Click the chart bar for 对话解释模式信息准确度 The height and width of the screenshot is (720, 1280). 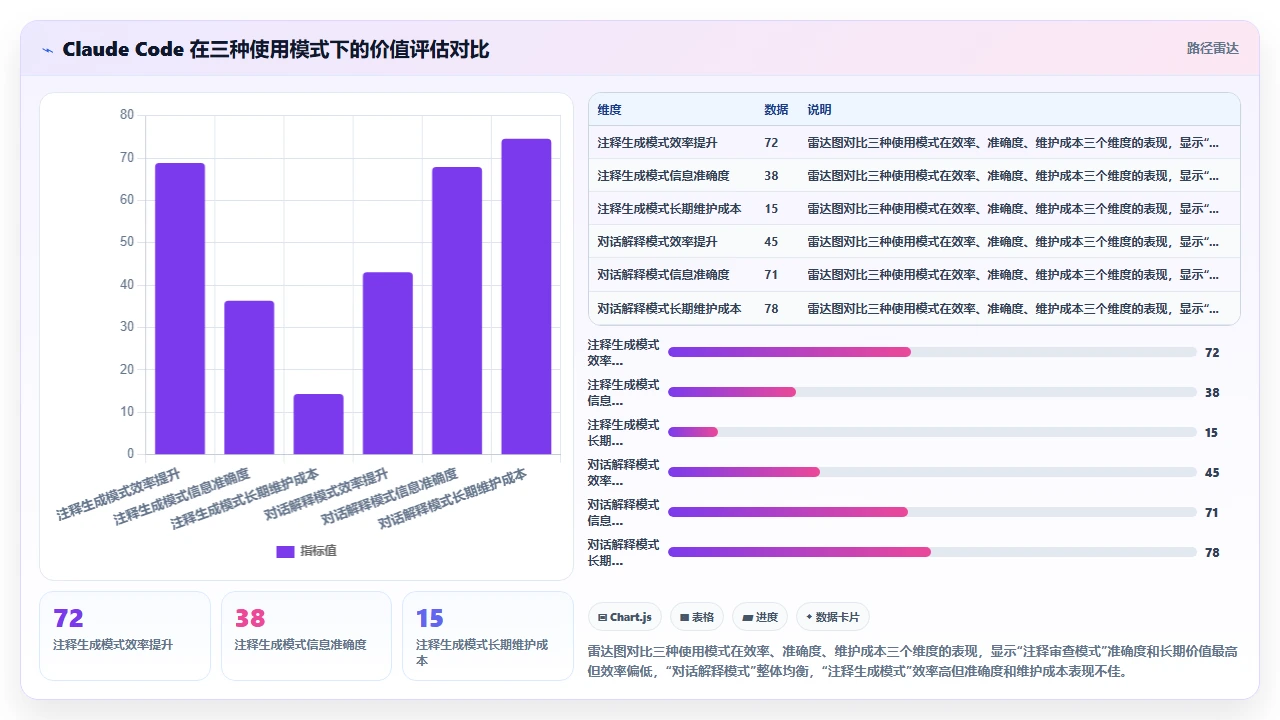[x=457, y=310]
